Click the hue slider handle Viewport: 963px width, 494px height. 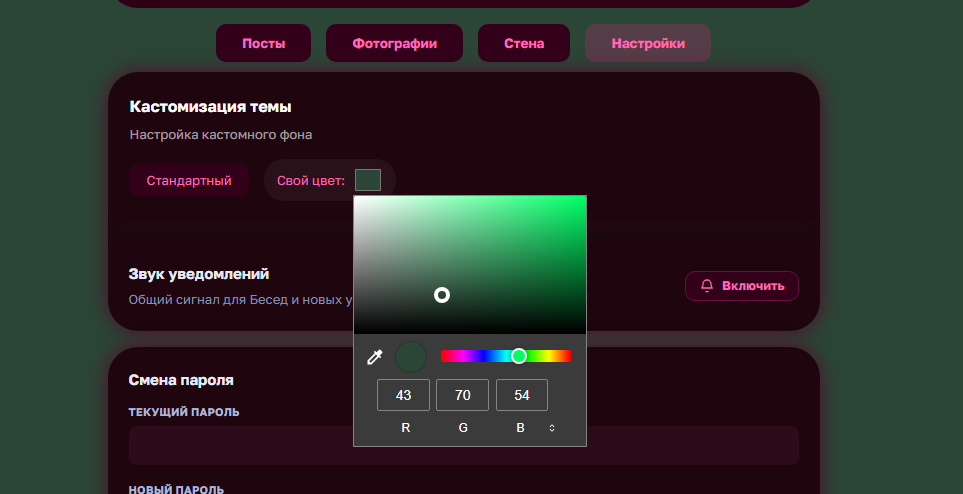(519, 356)
